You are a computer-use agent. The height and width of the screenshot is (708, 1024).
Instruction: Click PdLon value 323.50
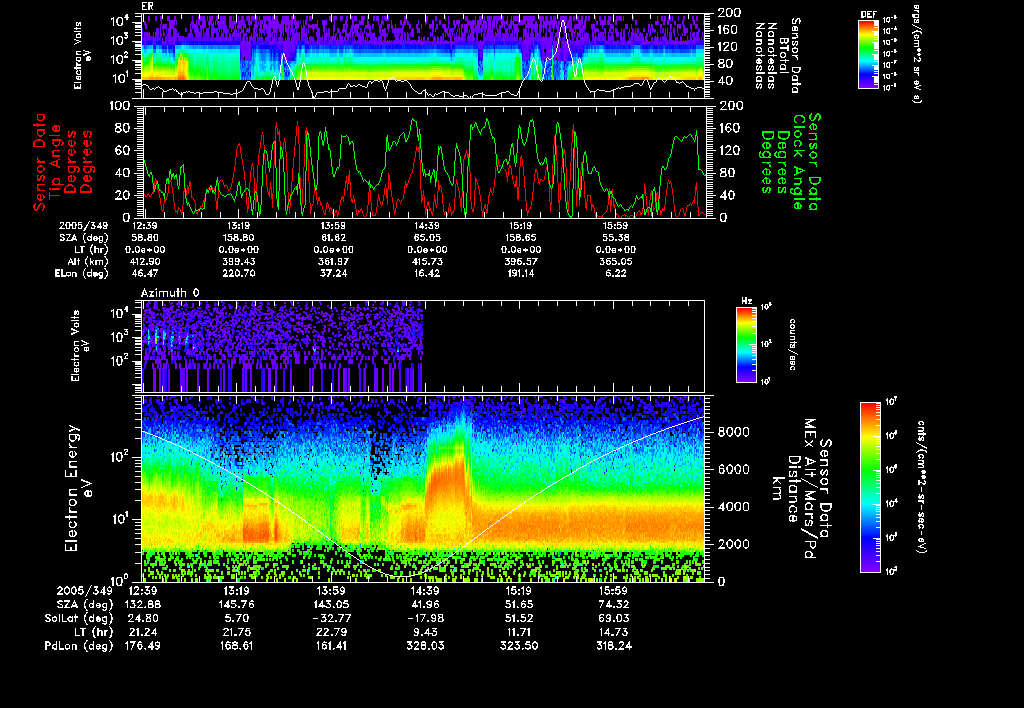[519, 646]
